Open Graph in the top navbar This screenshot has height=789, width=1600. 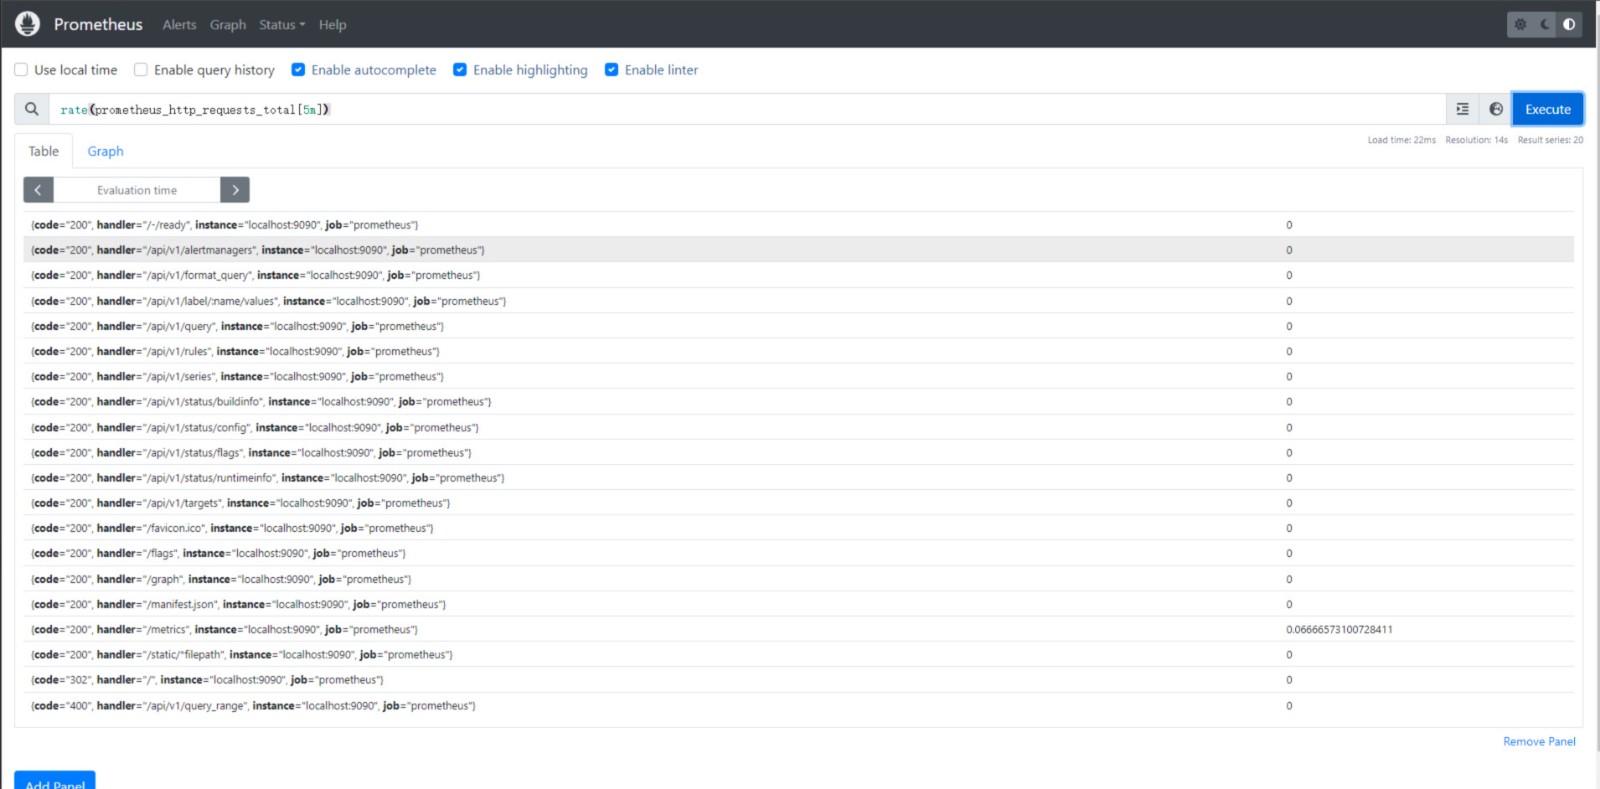(x=228, y=25)
